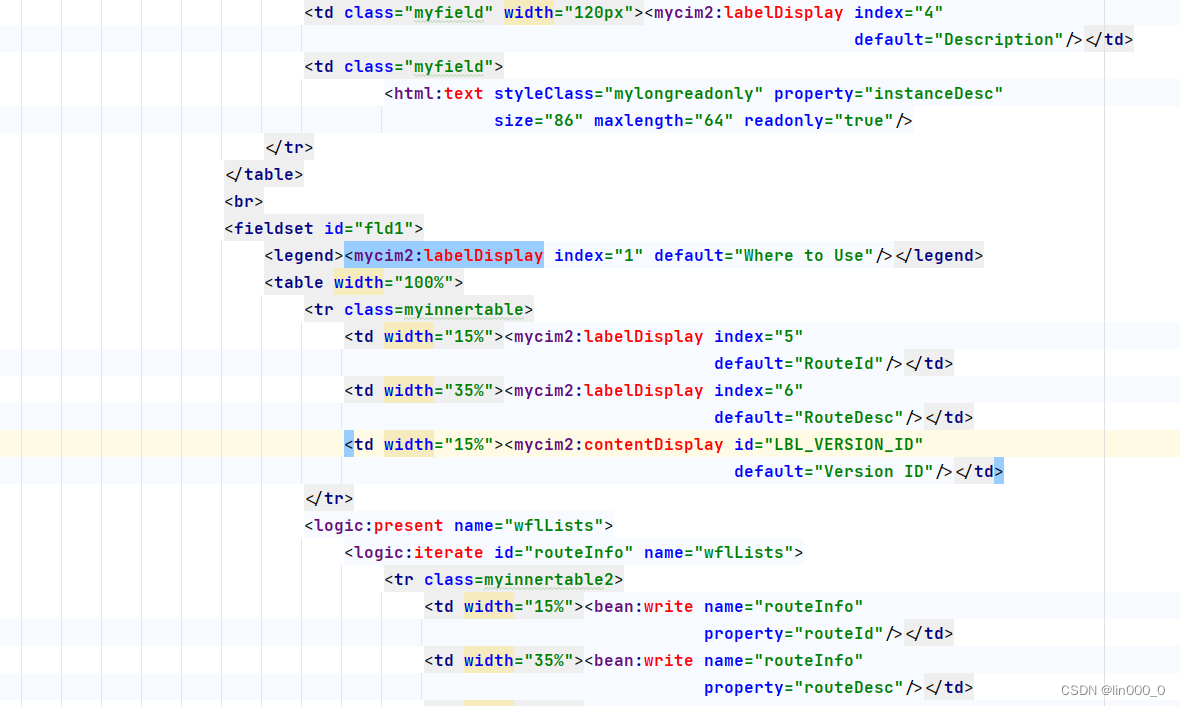1180x706 pixels.
Task: Click the property="routeDesc" attribute
Action: point(804,687)
